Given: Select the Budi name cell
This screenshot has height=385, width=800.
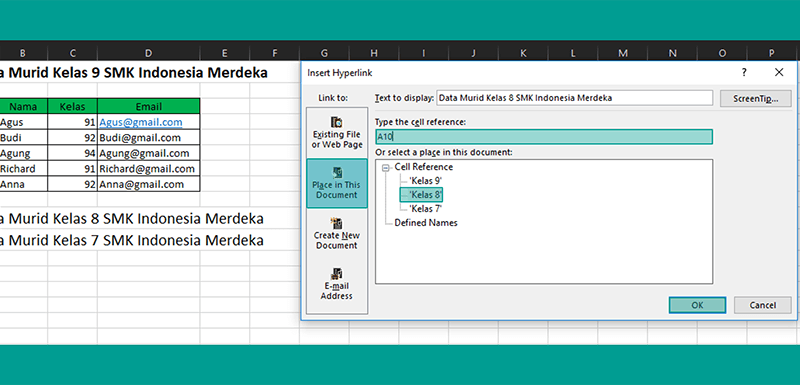Looking at the screenshot, I should tap(23, 138).
